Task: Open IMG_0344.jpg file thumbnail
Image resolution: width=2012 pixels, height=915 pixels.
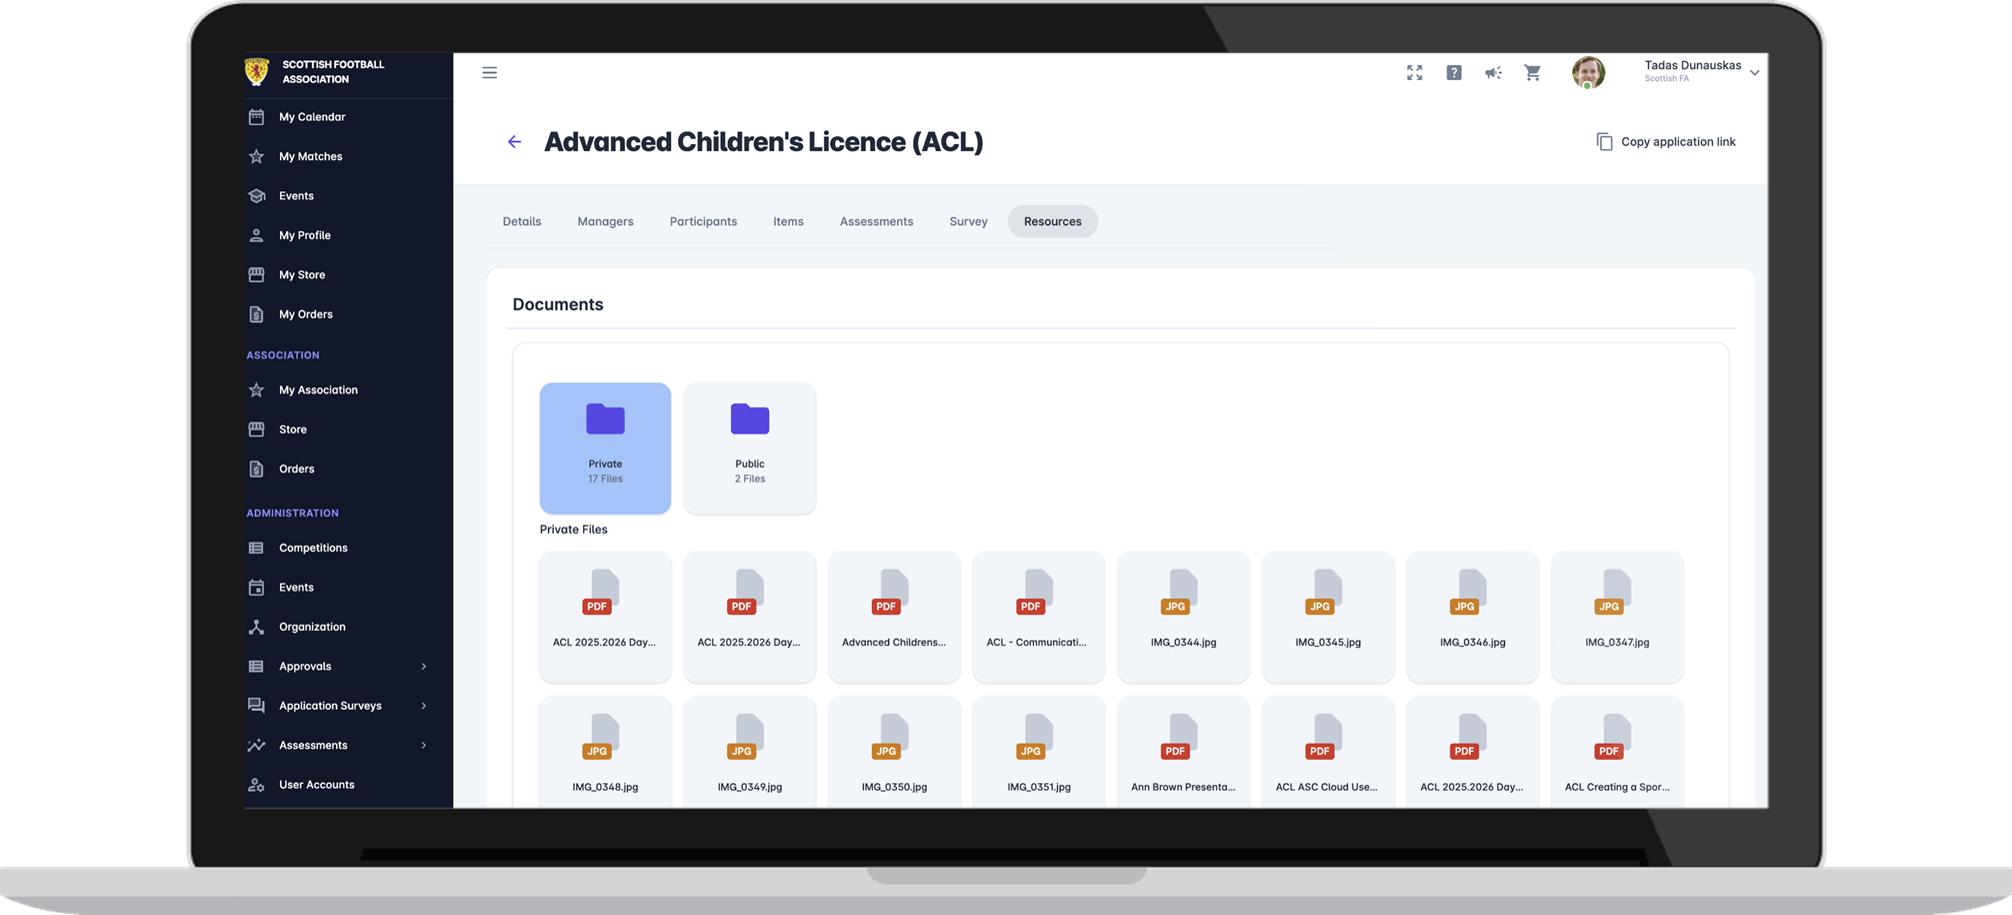Action: (1183, 615)
